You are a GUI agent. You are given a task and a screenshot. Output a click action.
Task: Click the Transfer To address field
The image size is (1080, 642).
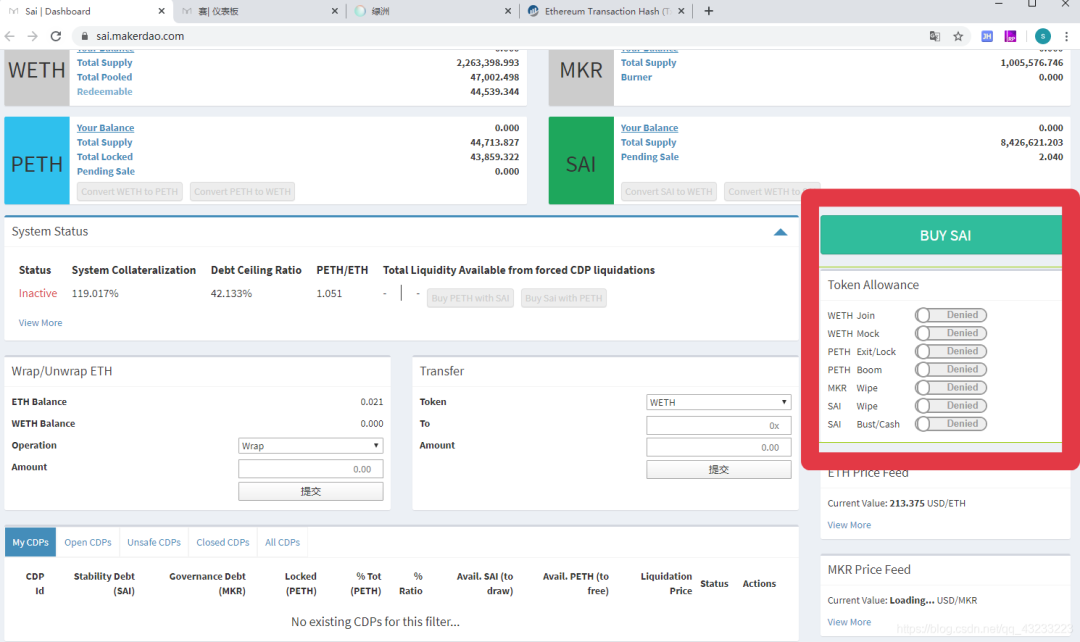point(718,425)
